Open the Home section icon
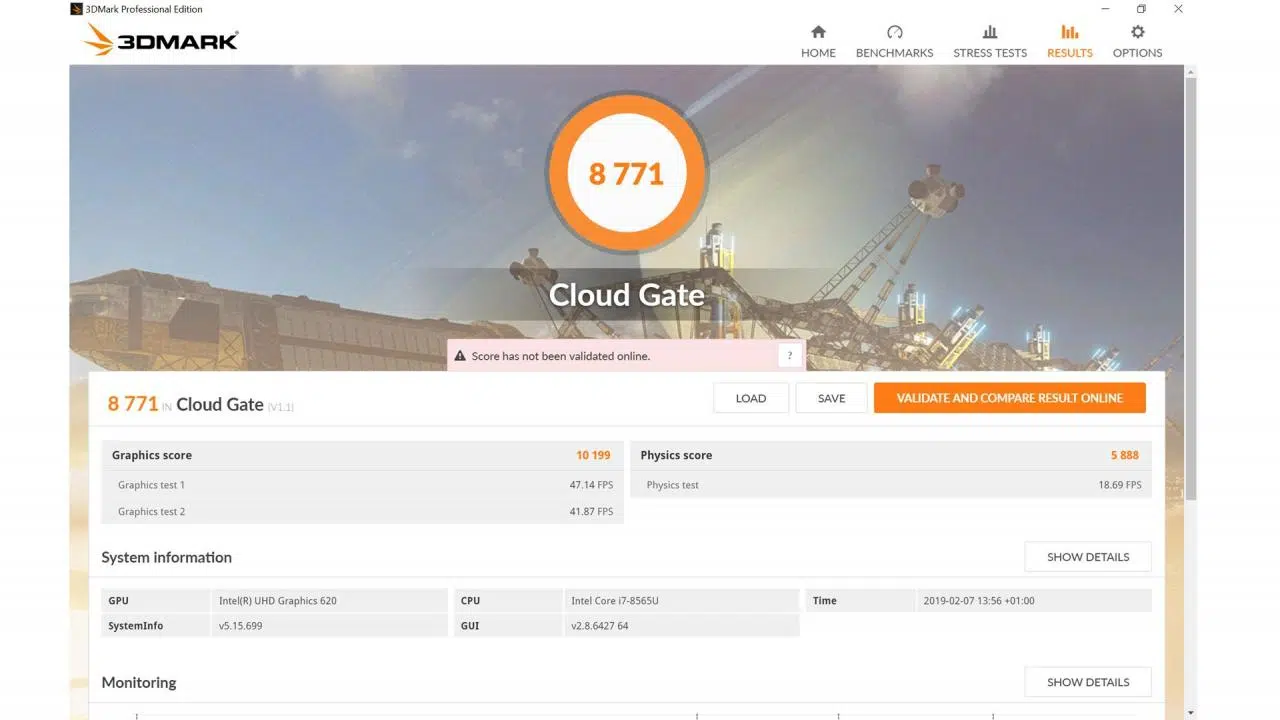This screenshot has height=720, width=1280. pos(818,32)
